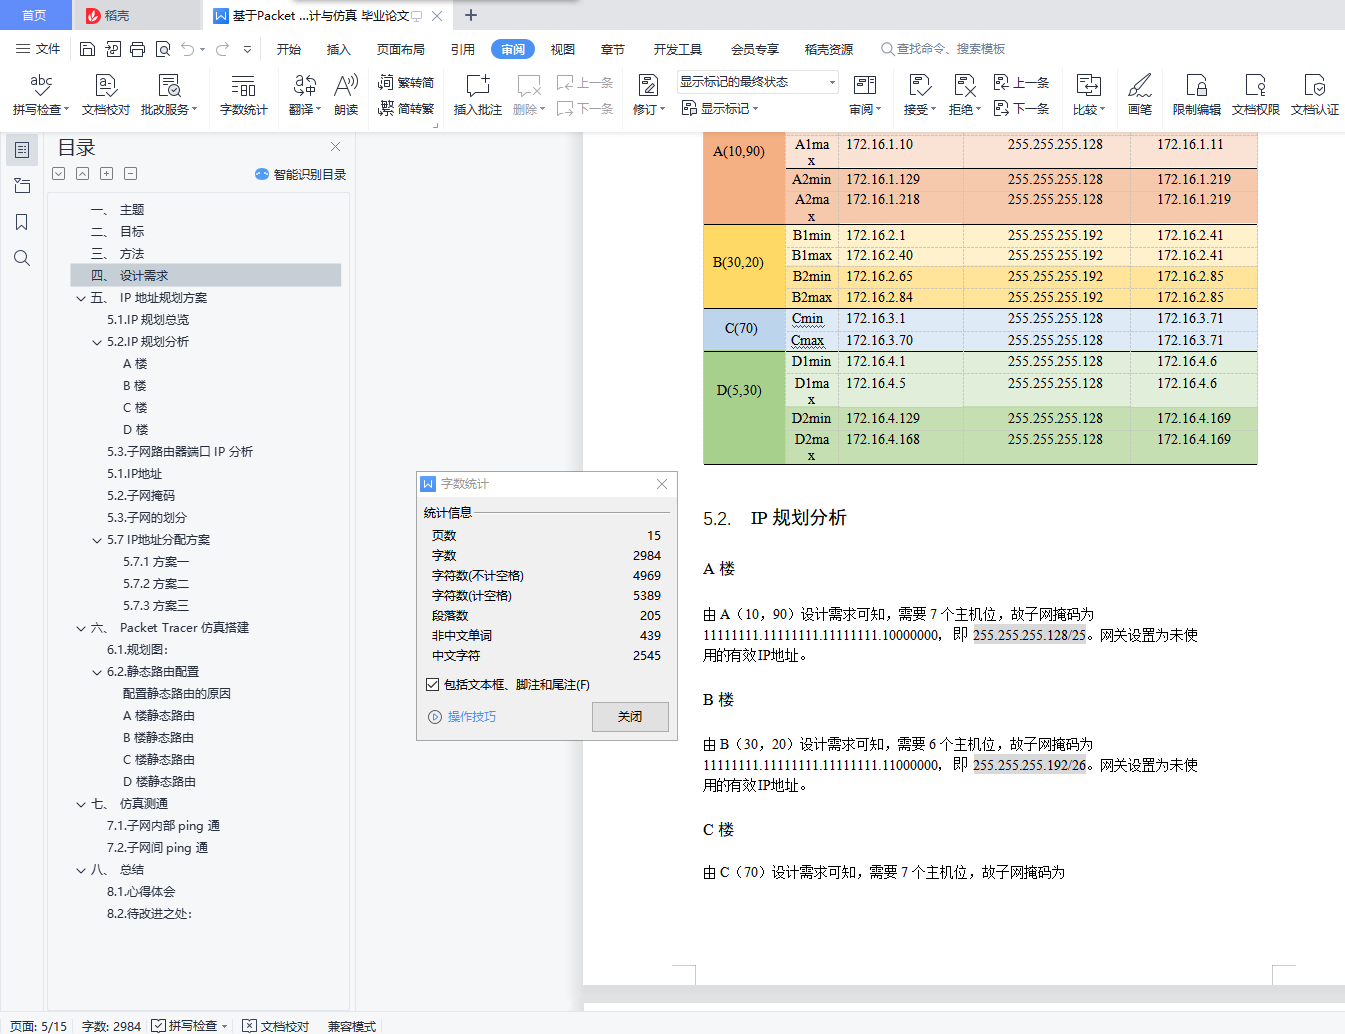This screenshot has width=1345, height=1034.
Task: Select the 画笔 ink pen tool
Action: (1140, 95)
